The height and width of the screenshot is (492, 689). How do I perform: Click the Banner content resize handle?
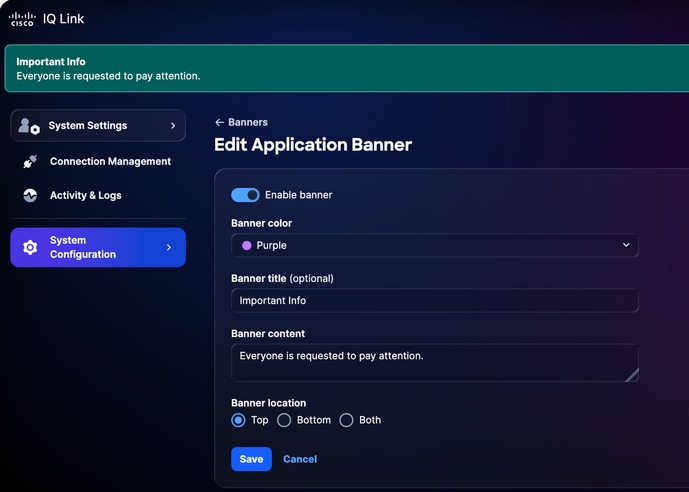[x=632, y=376]
